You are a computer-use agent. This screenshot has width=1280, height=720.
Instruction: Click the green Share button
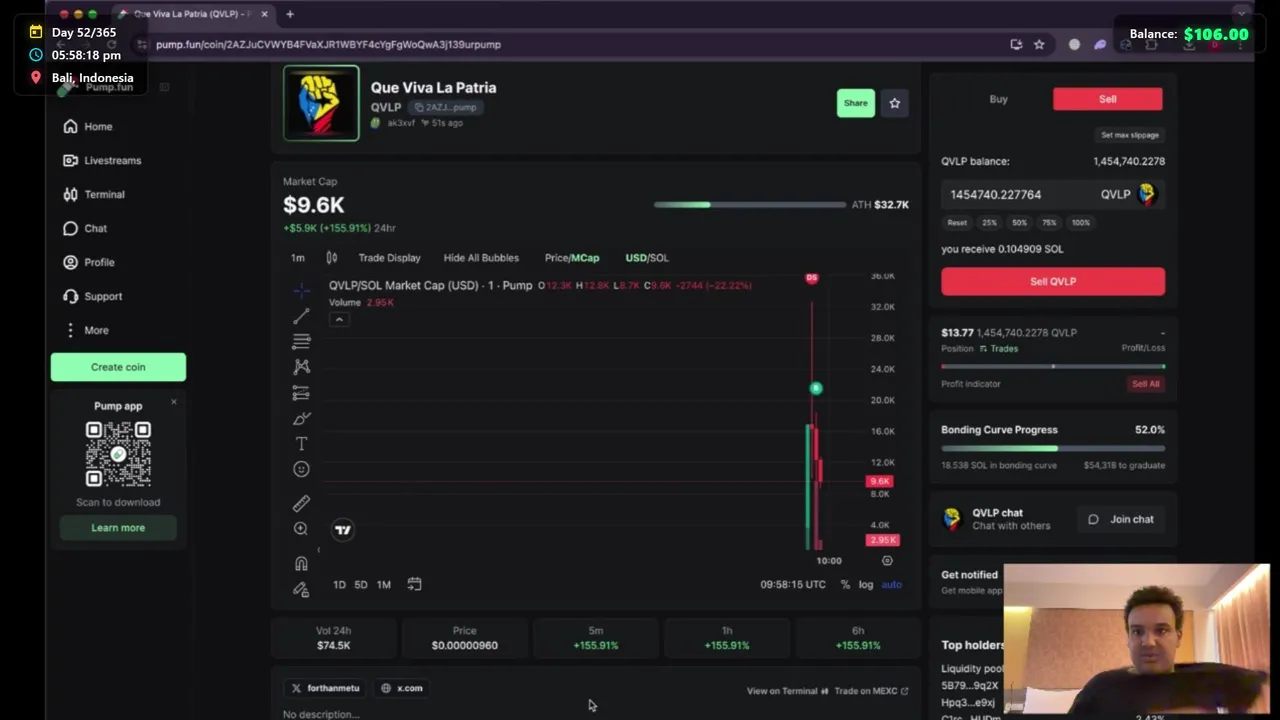(x=856, y=103)
